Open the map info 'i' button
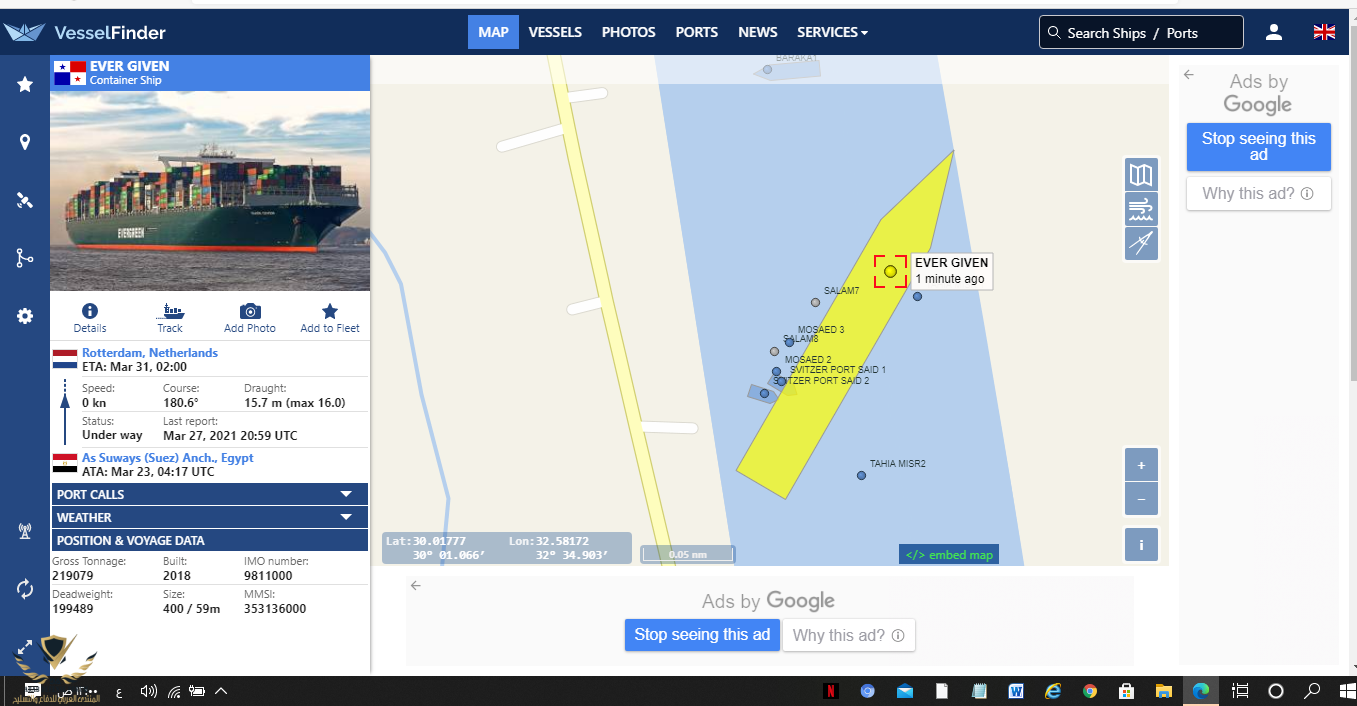The height and width of the screenshot is (706, 1357). coord(1141,545)
